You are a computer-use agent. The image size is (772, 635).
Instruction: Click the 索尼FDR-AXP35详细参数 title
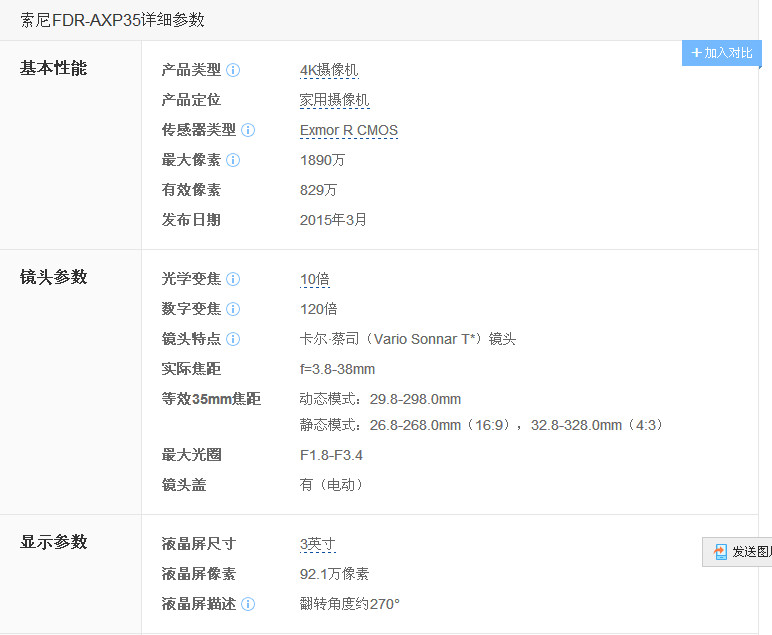(x=112, y=20)
